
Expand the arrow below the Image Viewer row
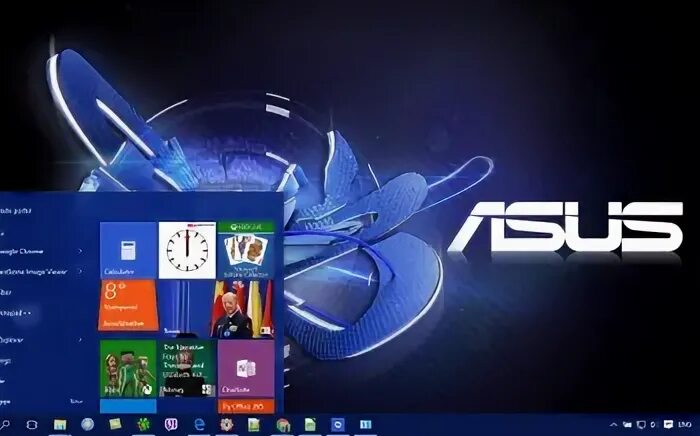[80, 340]
